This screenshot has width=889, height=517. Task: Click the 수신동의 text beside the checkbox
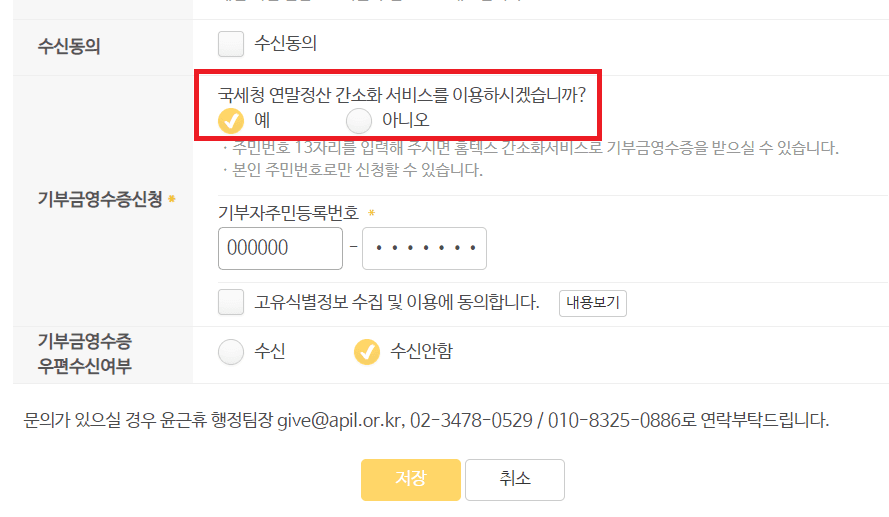[285, 44]
